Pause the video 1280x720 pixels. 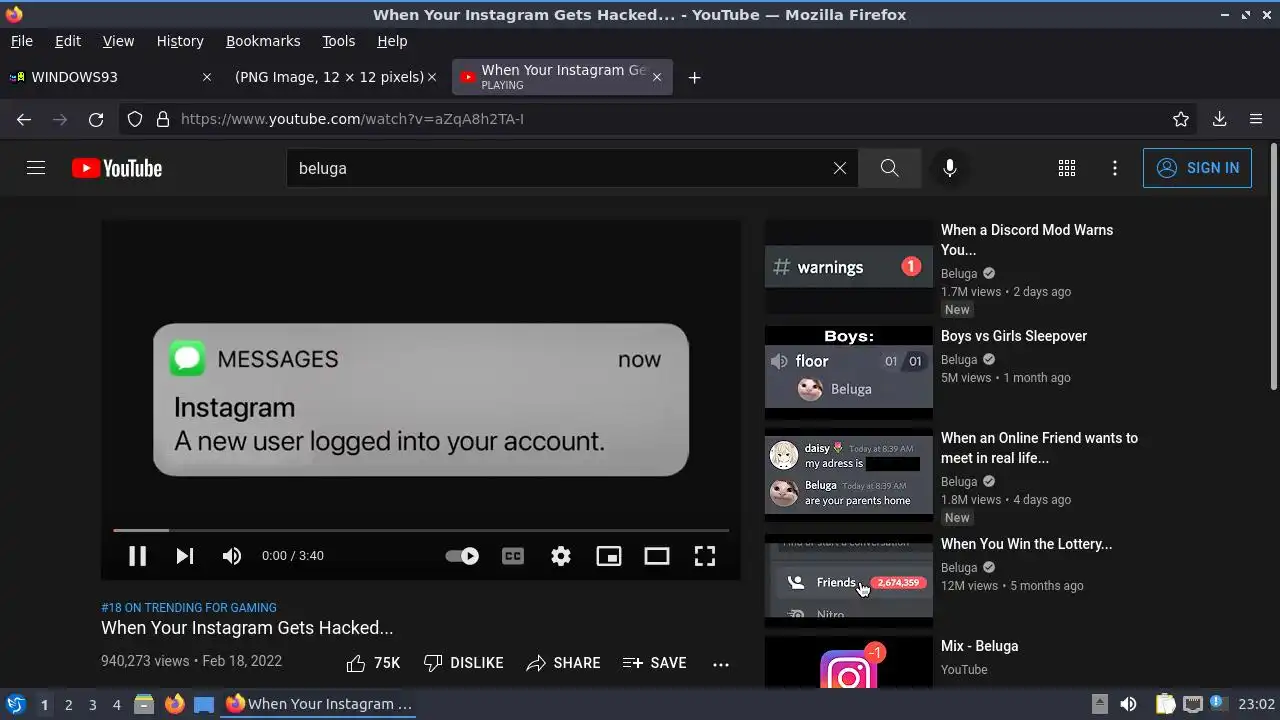138,556
